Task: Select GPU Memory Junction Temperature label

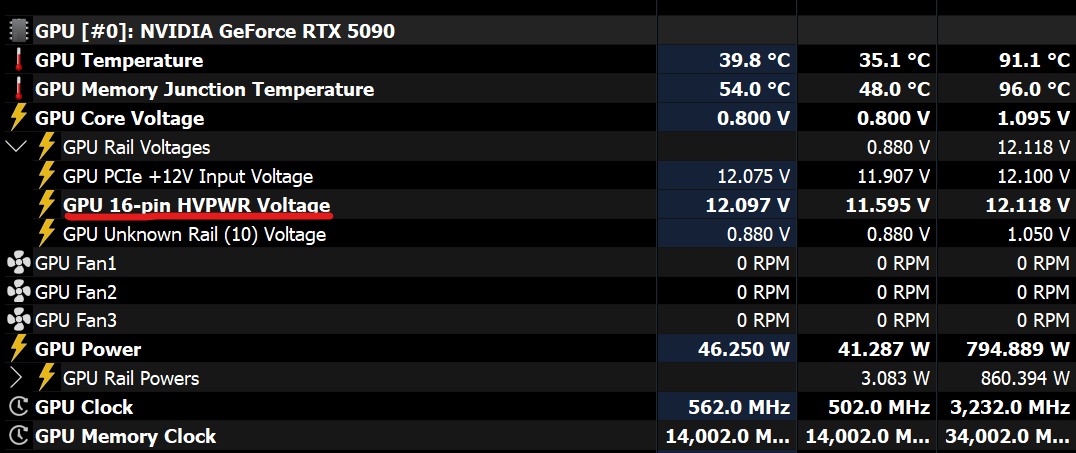Action: point(204,89)
